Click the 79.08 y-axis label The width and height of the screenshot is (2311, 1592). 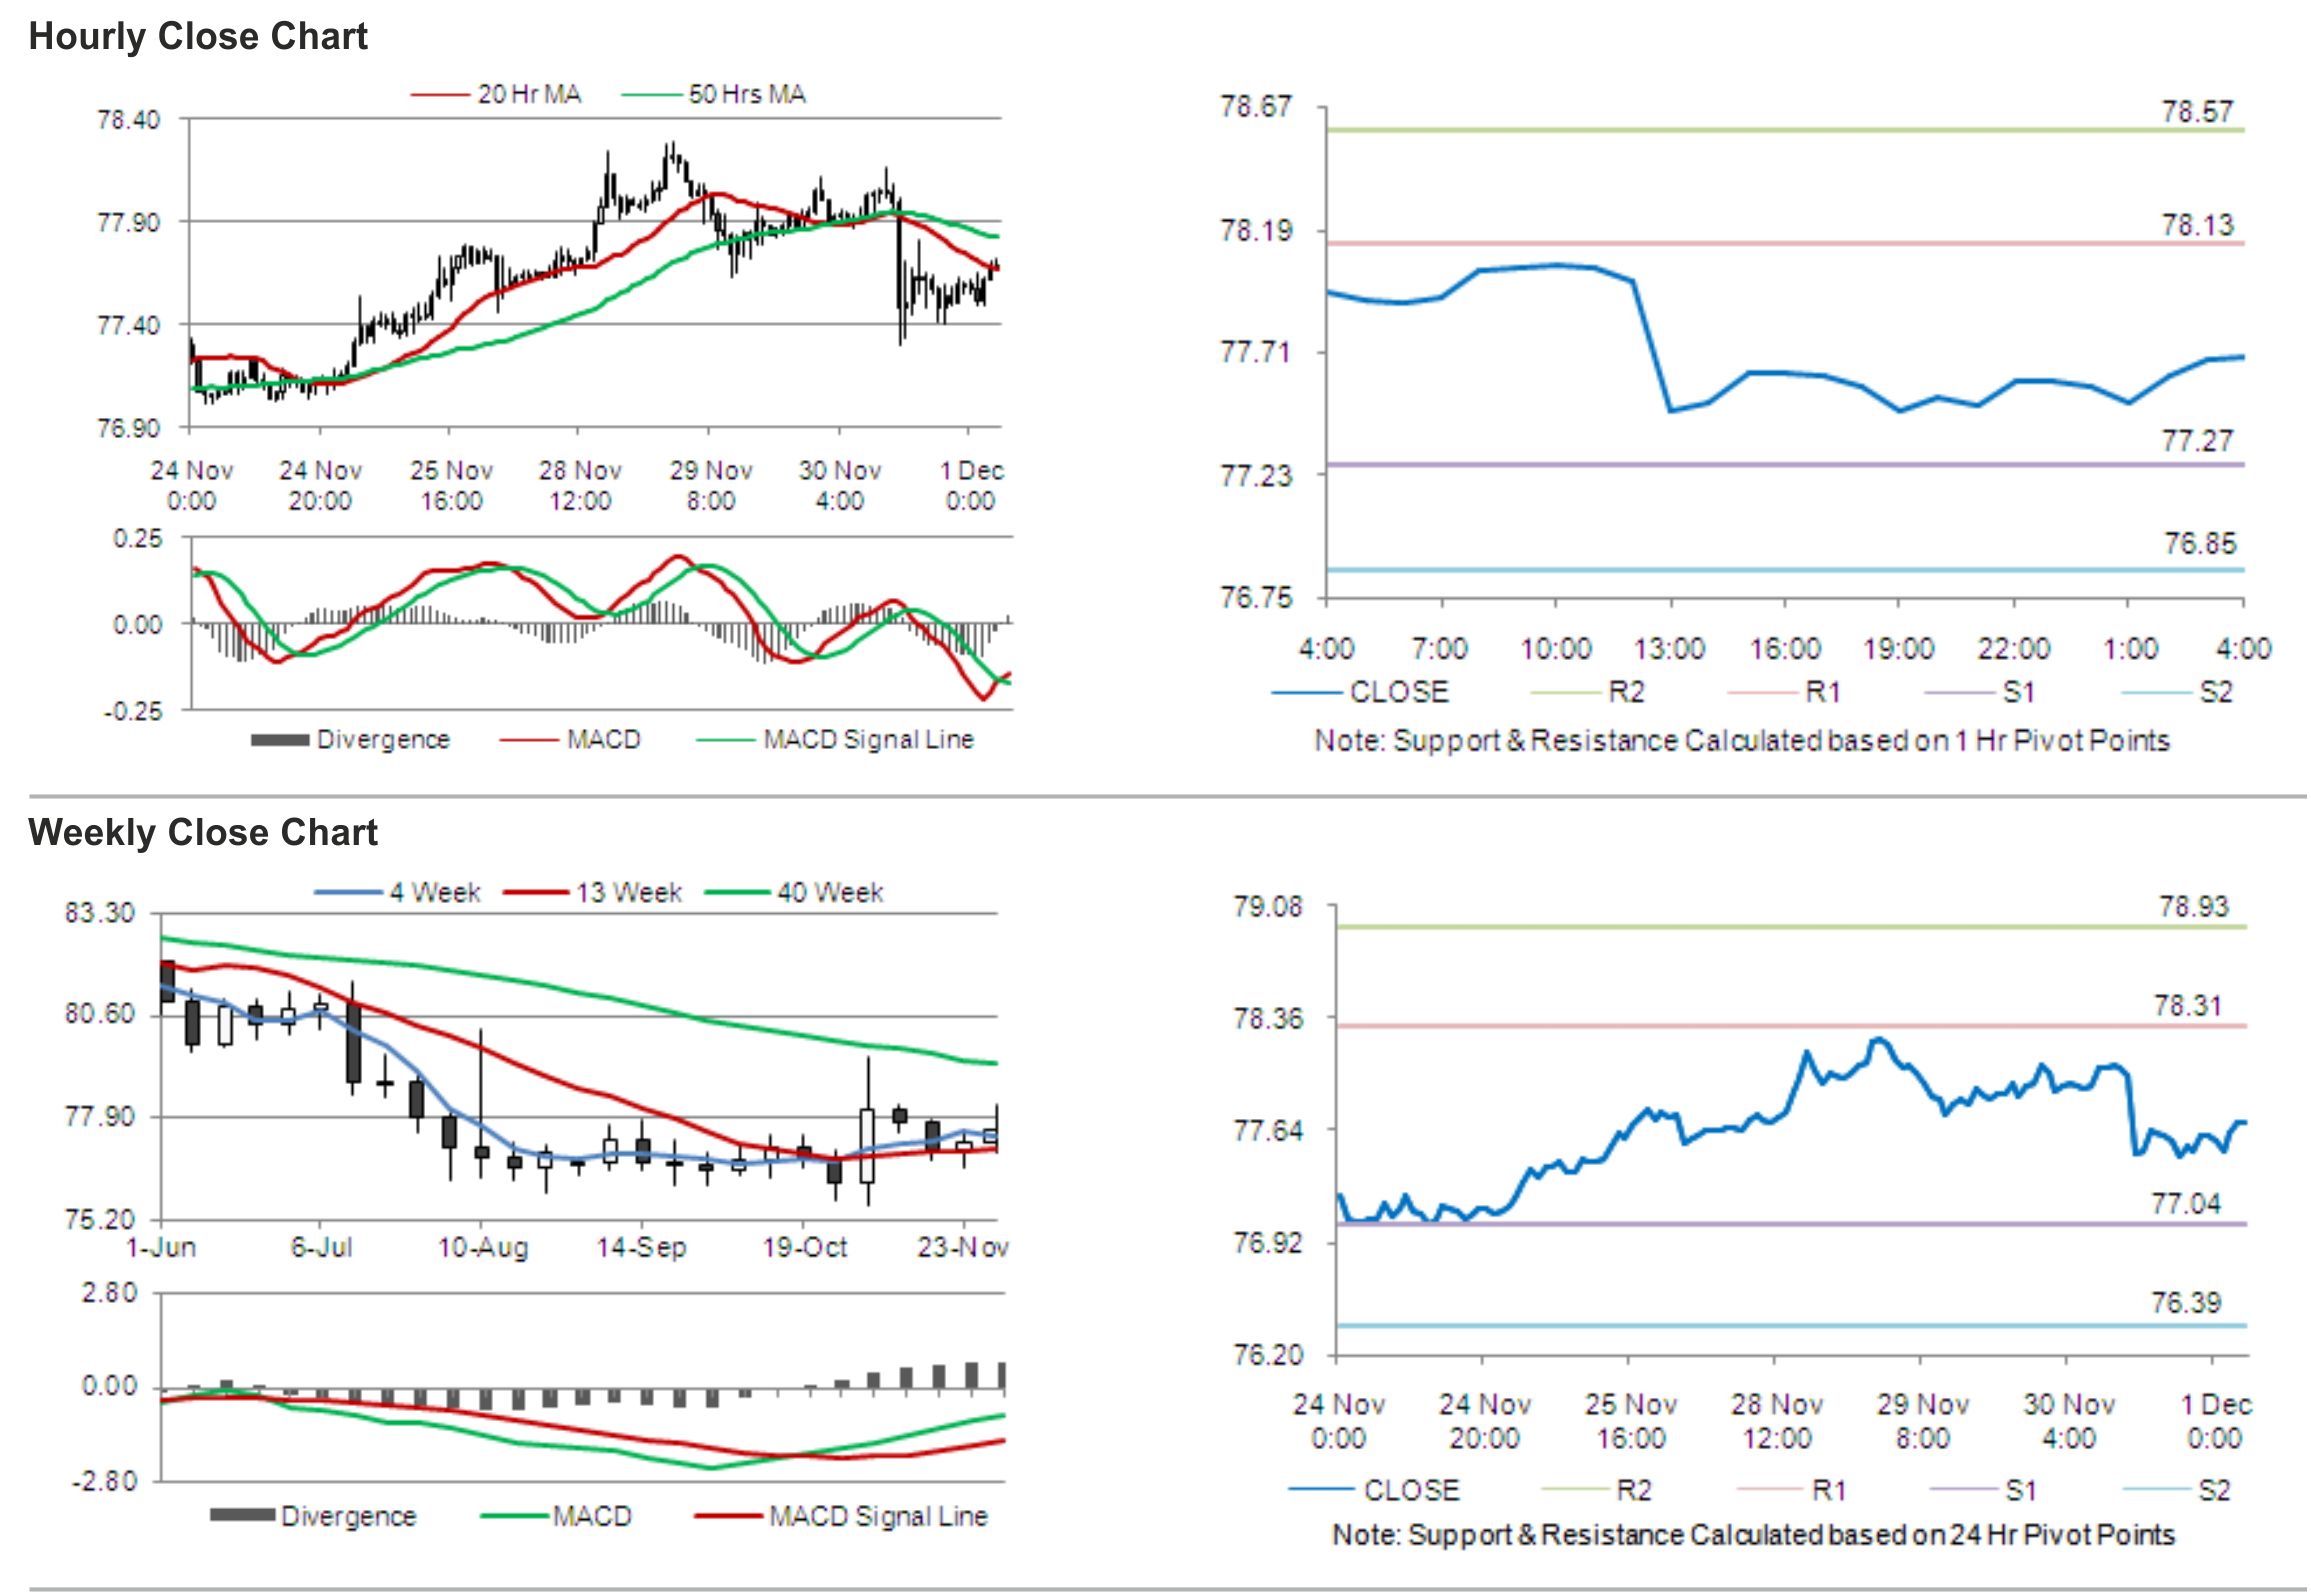coord(1268,907)
